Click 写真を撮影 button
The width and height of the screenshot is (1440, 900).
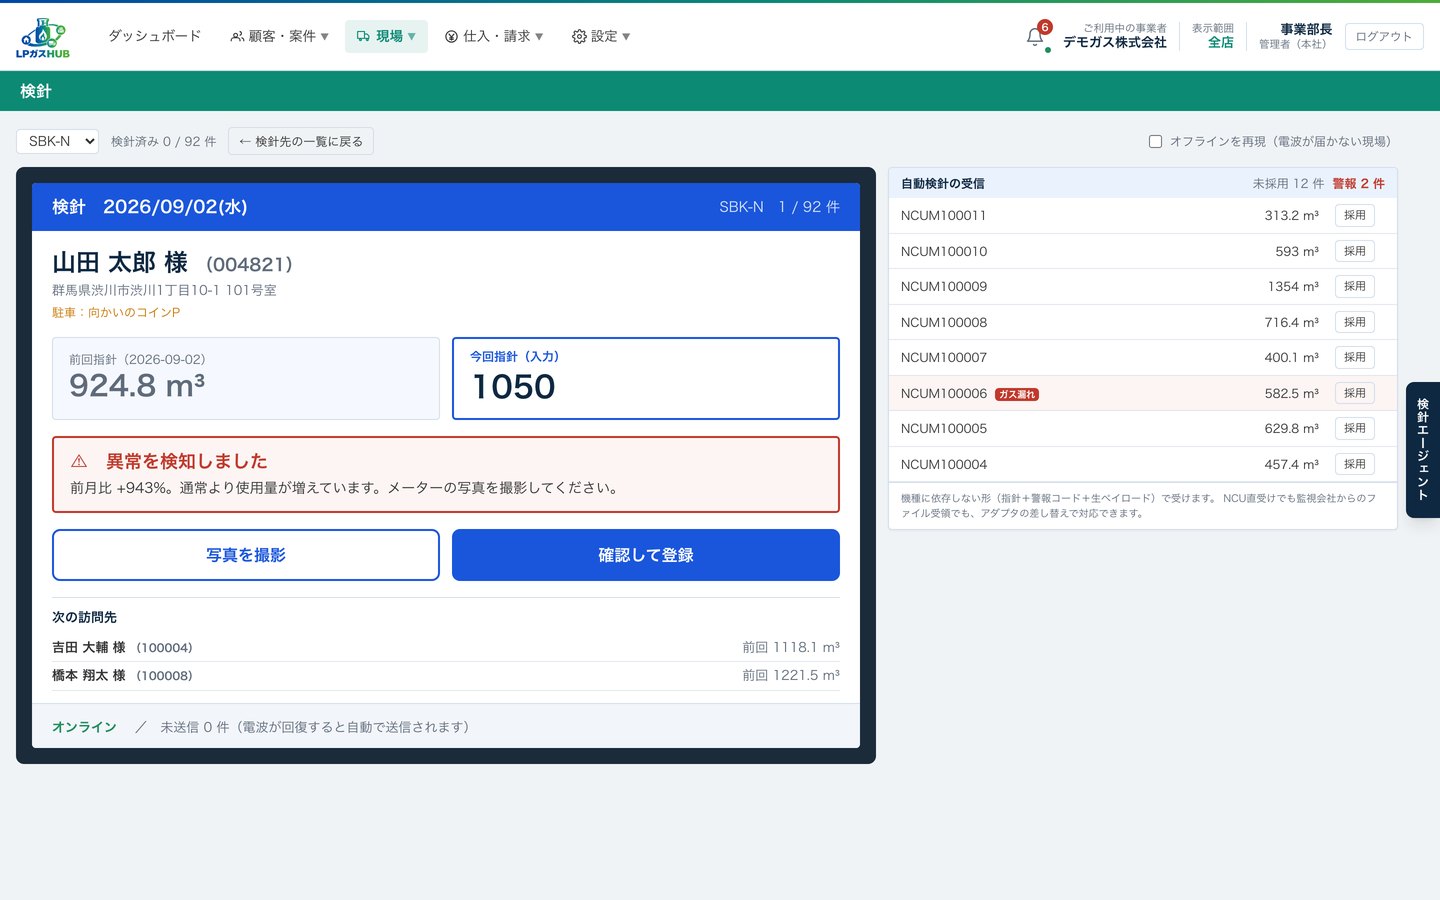(246, 555)
